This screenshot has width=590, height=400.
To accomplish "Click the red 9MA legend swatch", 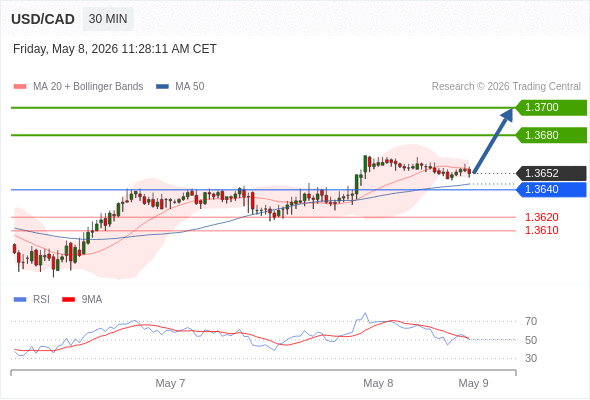I will coord(68,300).
